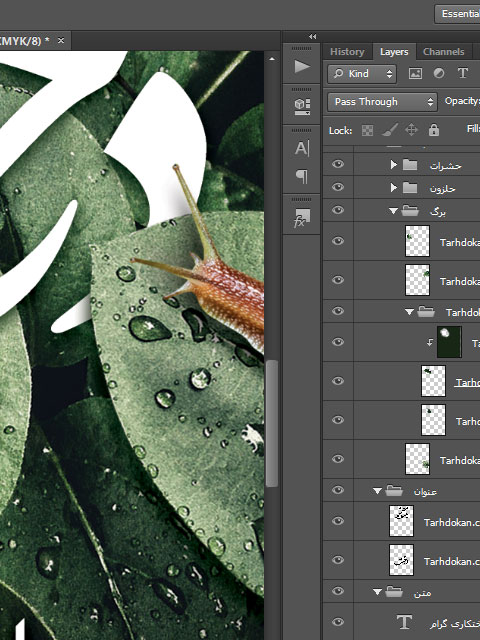The width and height of the screenshot is (480, 640).
Task: Toggle visibility of Tarhdokan subgroup
Action: (x=338, y=311)
